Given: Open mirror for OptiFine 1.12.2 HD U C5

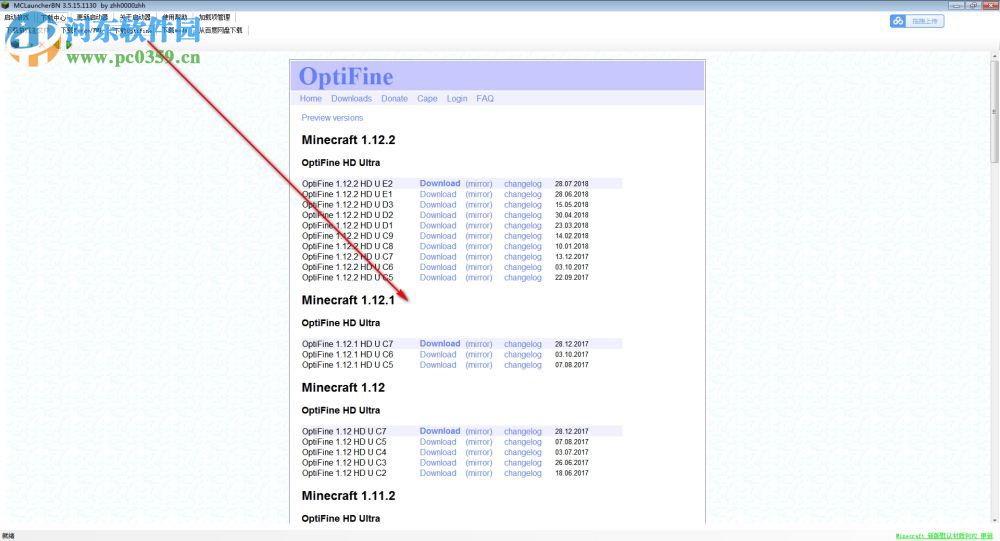Looking at the screenshot, I should 479,277.
